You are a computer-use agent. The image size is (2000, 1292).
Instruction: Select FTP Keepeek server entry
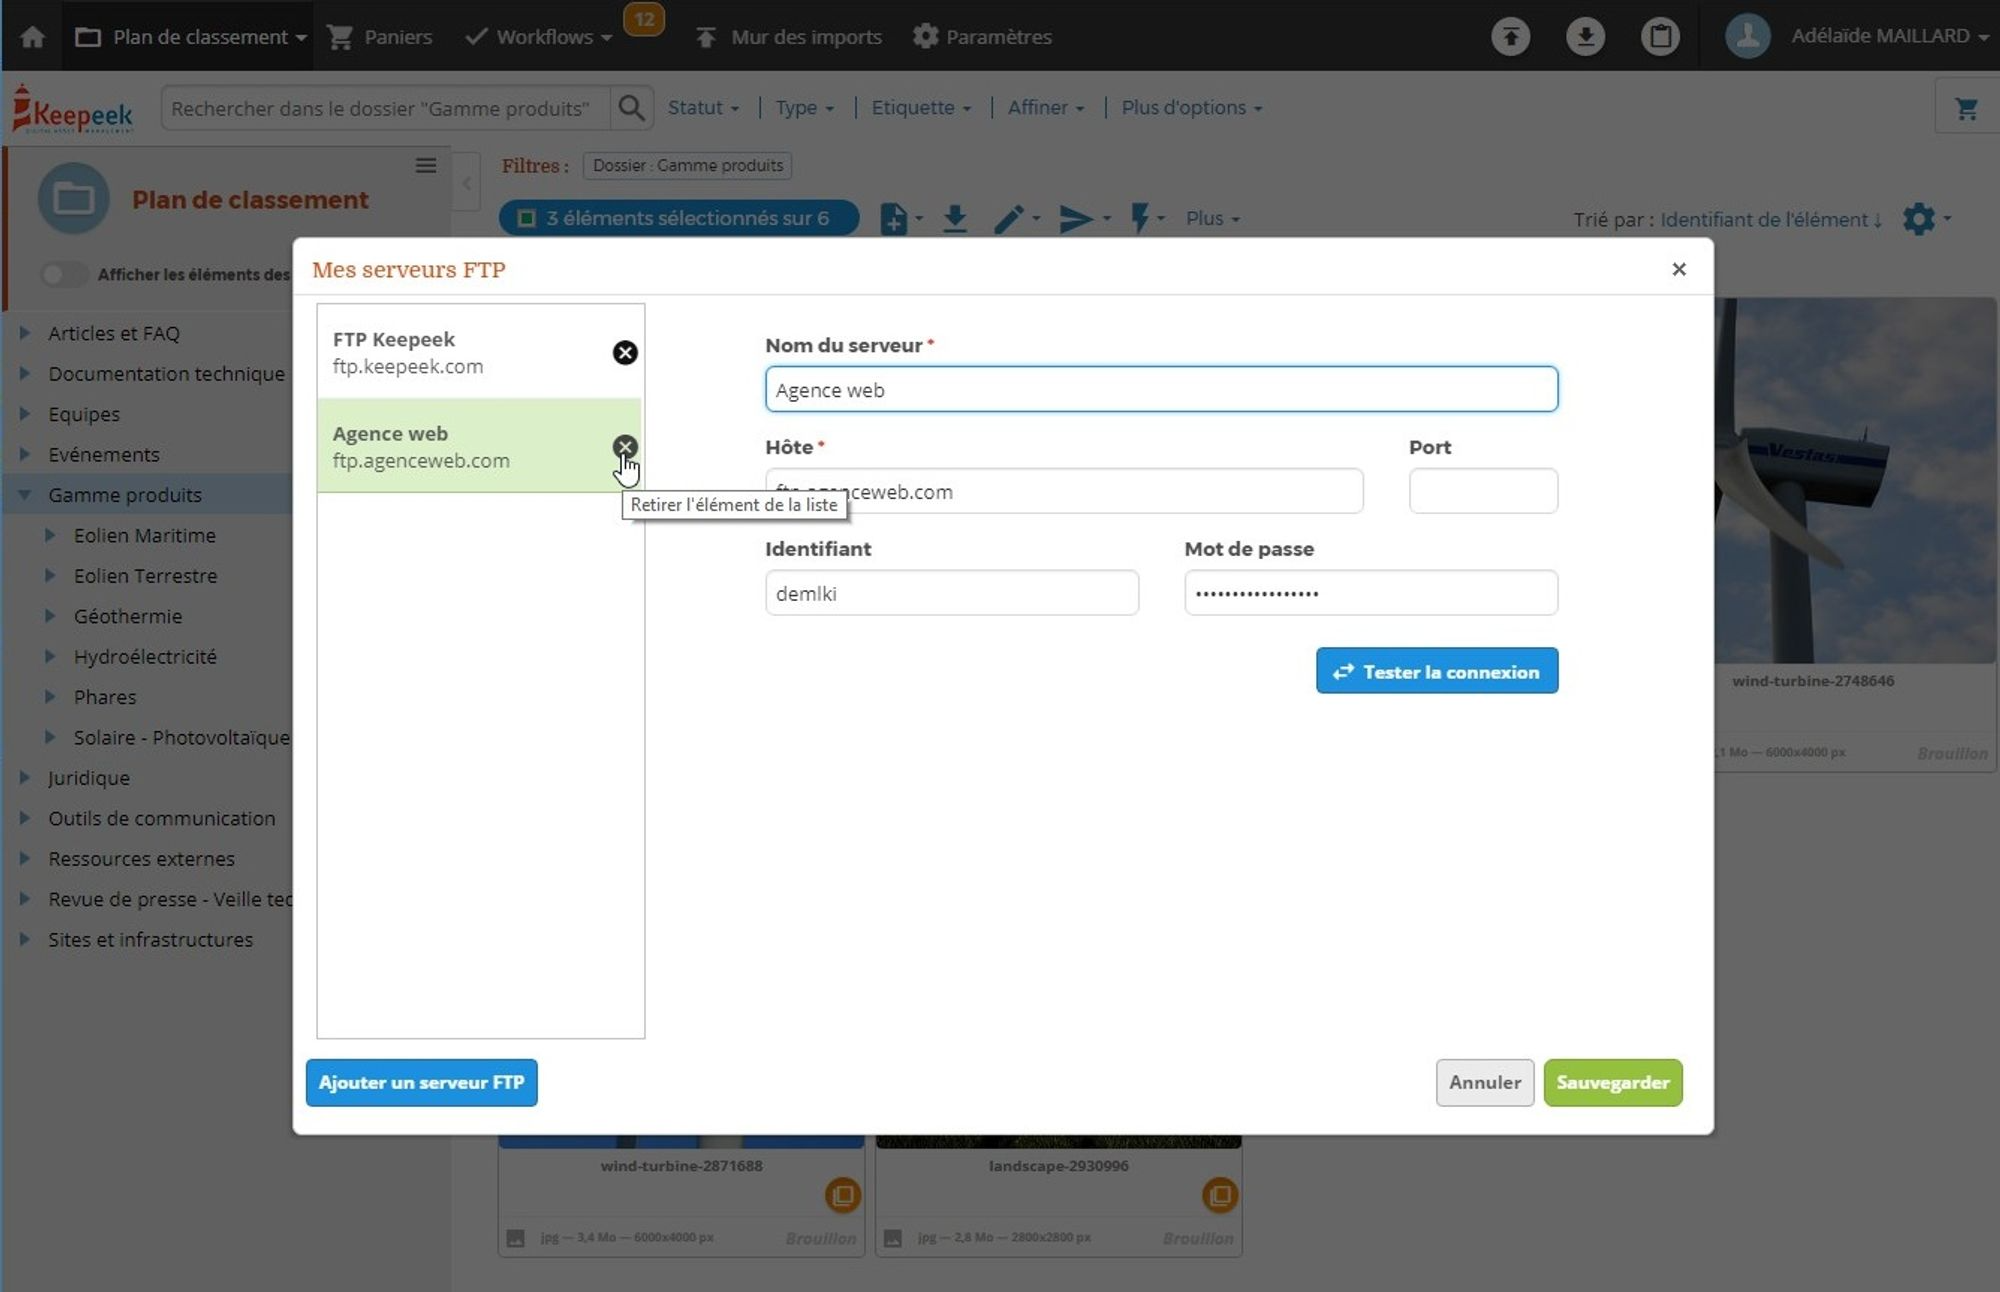point(450,352)
